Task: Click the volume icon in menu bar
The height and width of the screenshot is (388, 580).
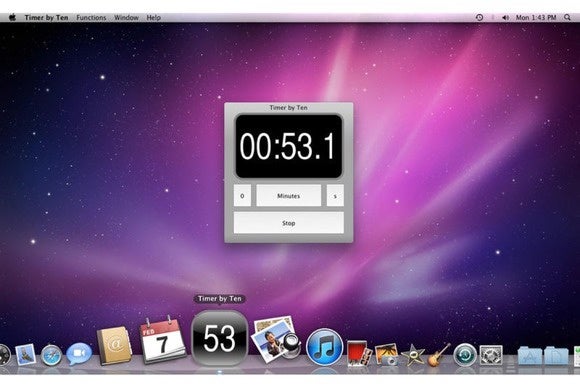Action: tap(505, 17)
